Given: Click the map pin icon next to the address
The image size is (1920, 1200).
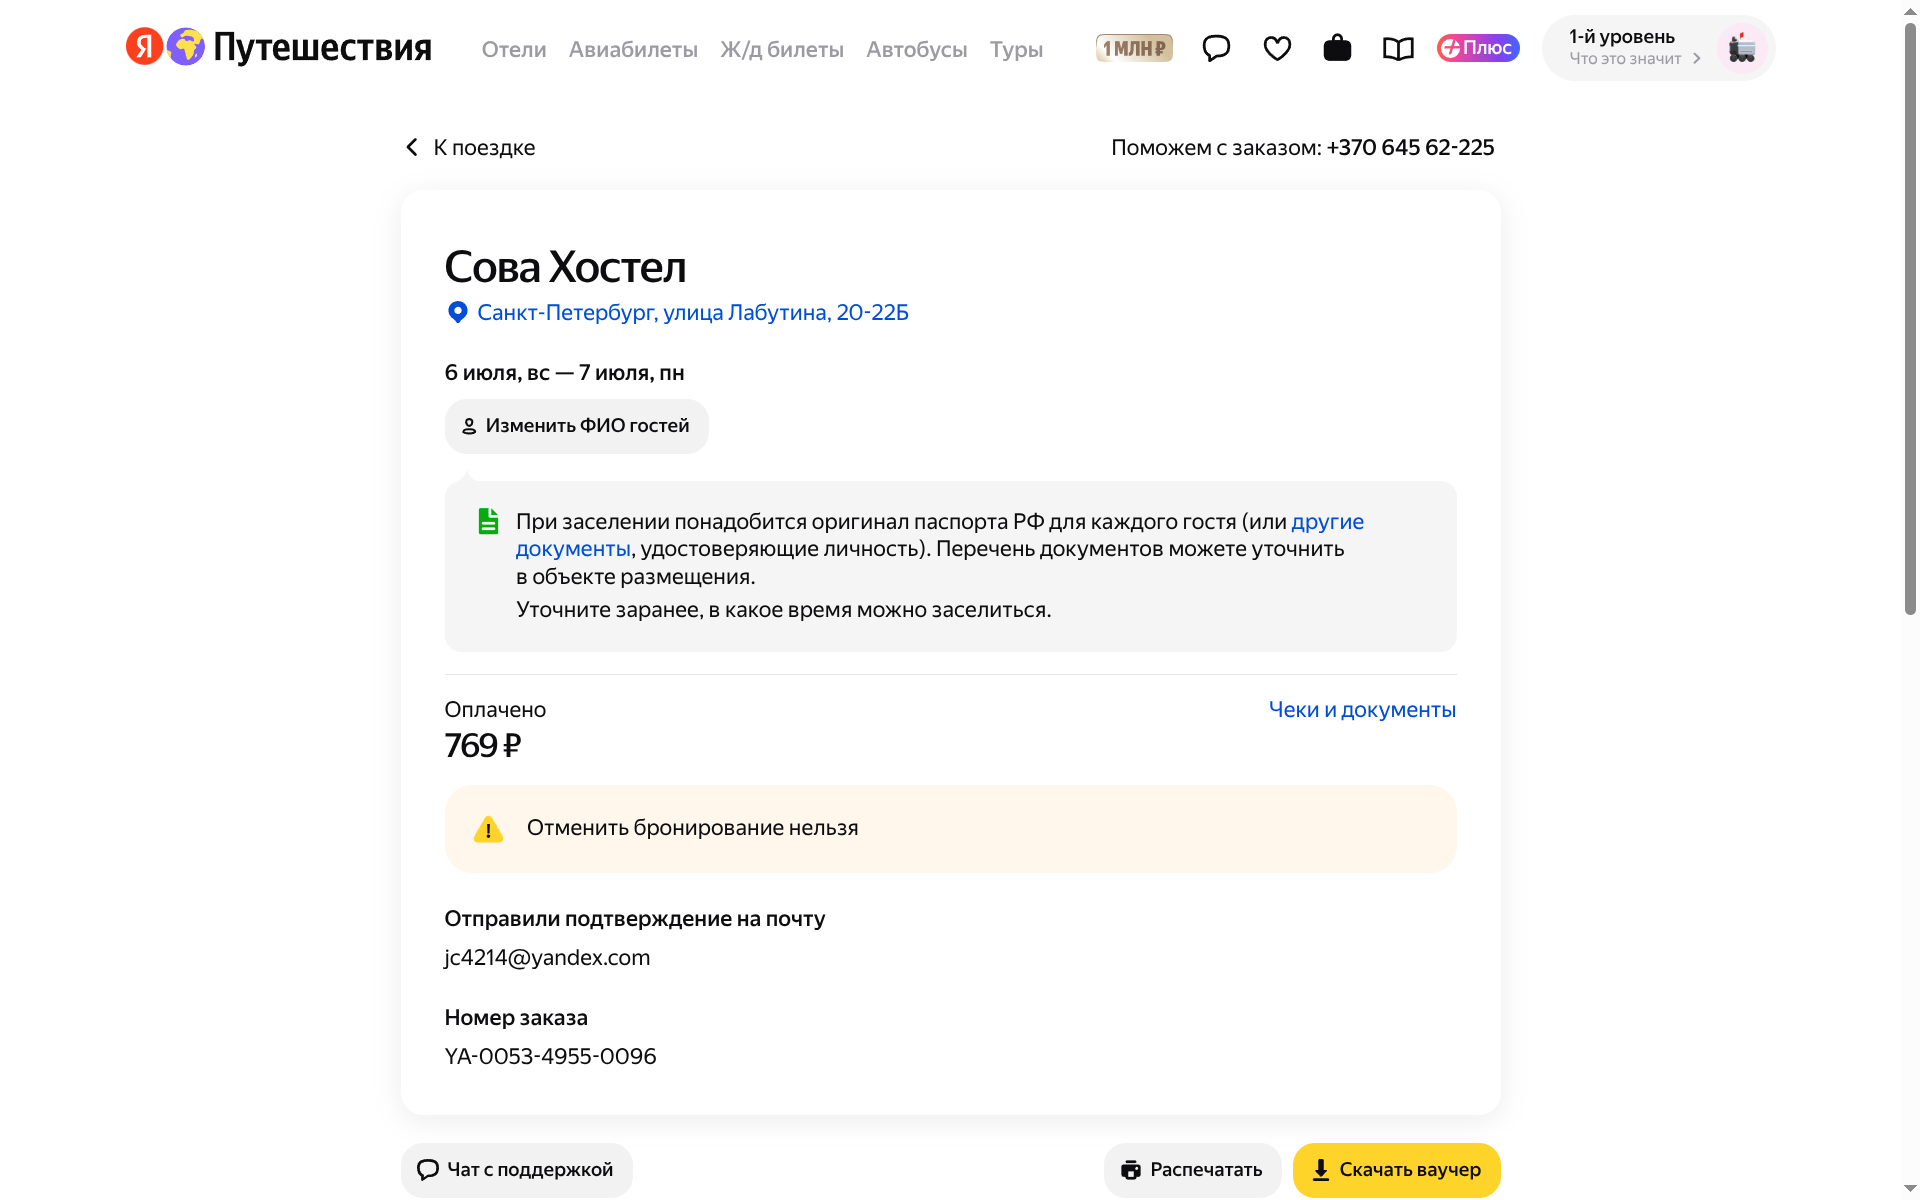Looking at the screenshot, I should tap(457, 313).
